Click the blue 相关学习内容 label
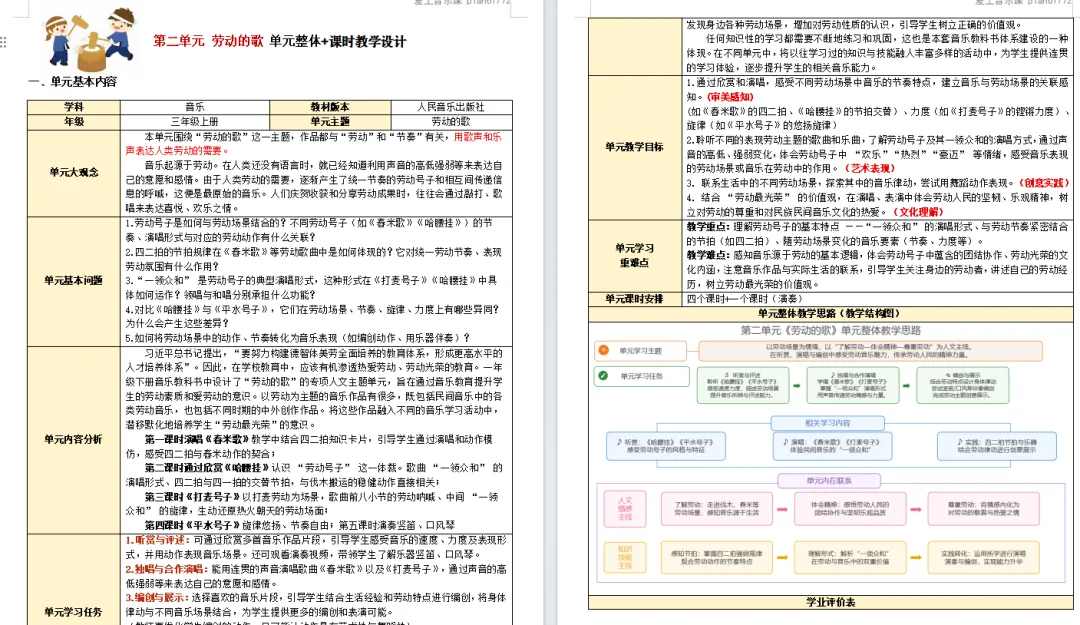This screenshot has height=625, width=1080. pos(827,423)
